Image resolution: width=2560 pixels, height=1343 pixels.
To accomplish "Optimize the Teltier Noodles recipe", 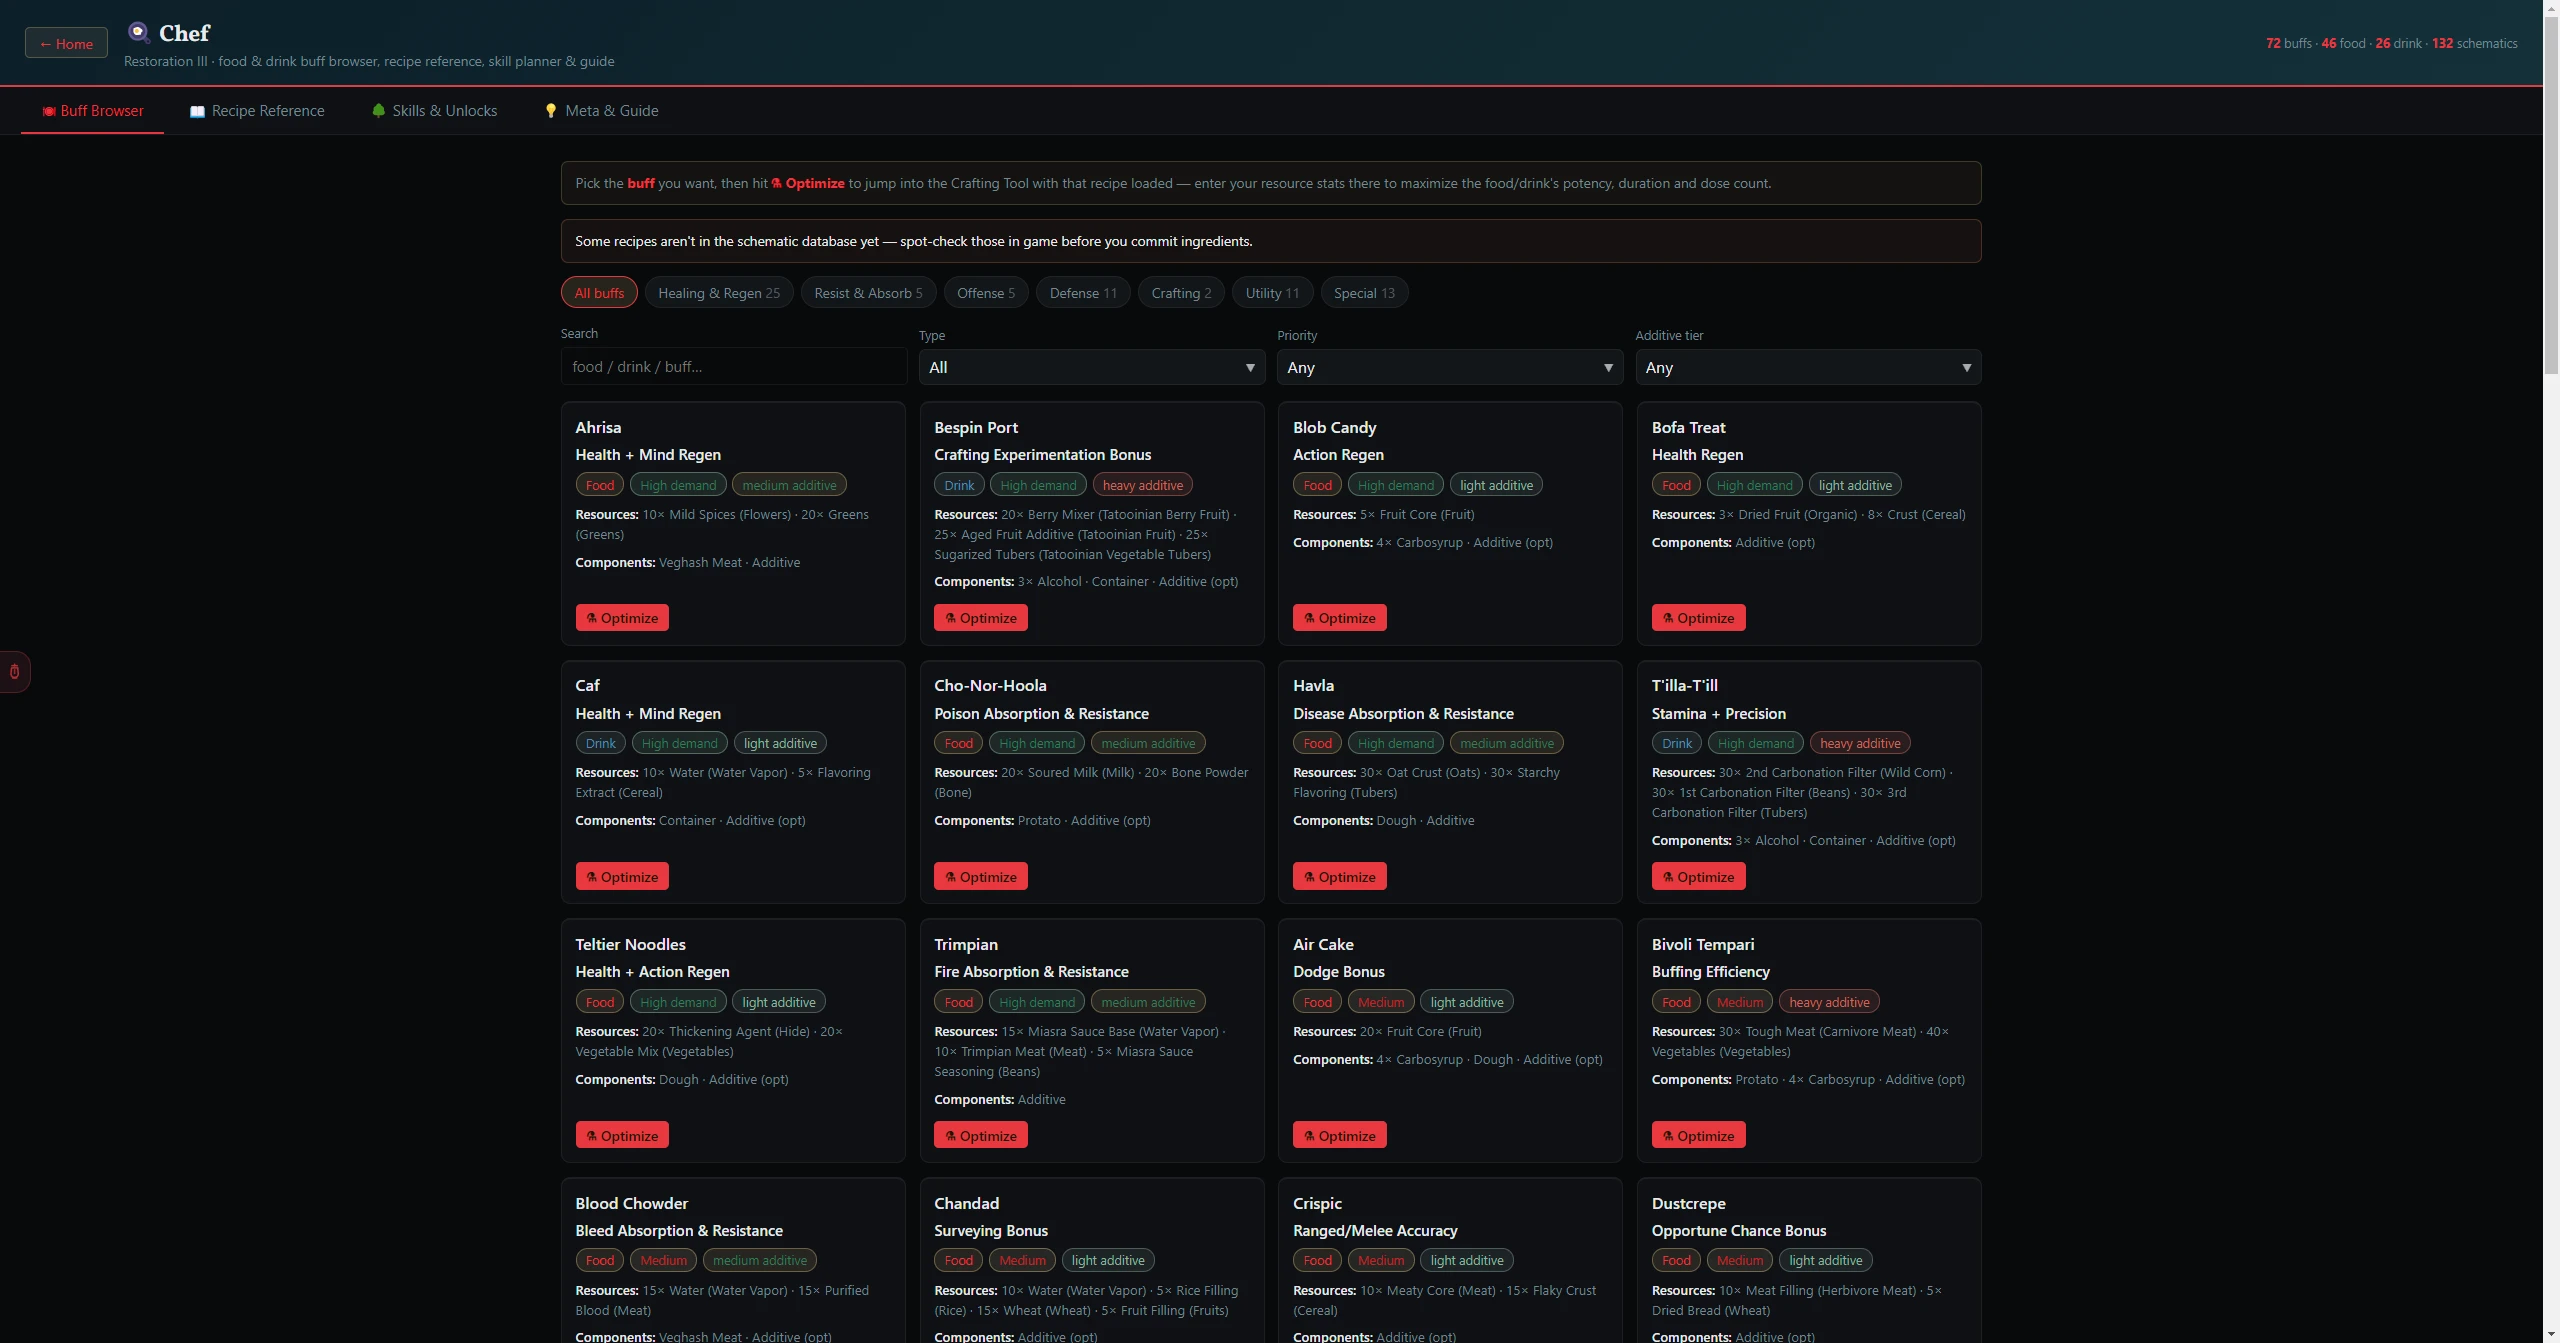I will point(622,1136).
